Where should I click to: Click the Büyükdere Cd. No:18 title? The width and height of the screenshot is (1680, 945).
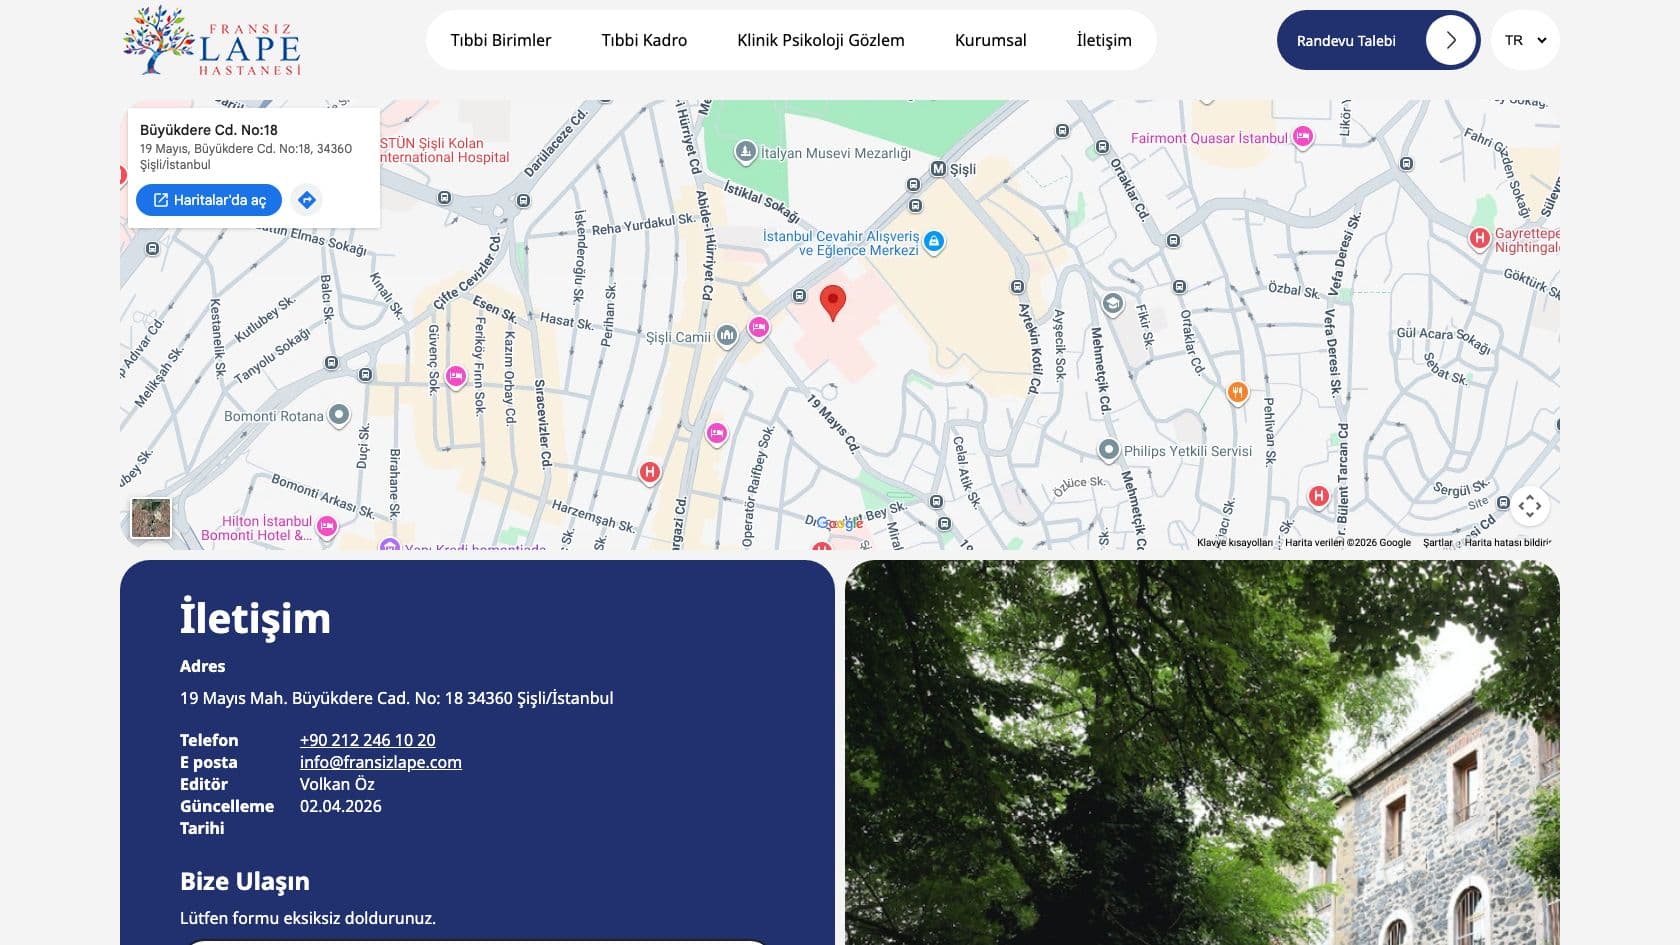pos(209,130)
